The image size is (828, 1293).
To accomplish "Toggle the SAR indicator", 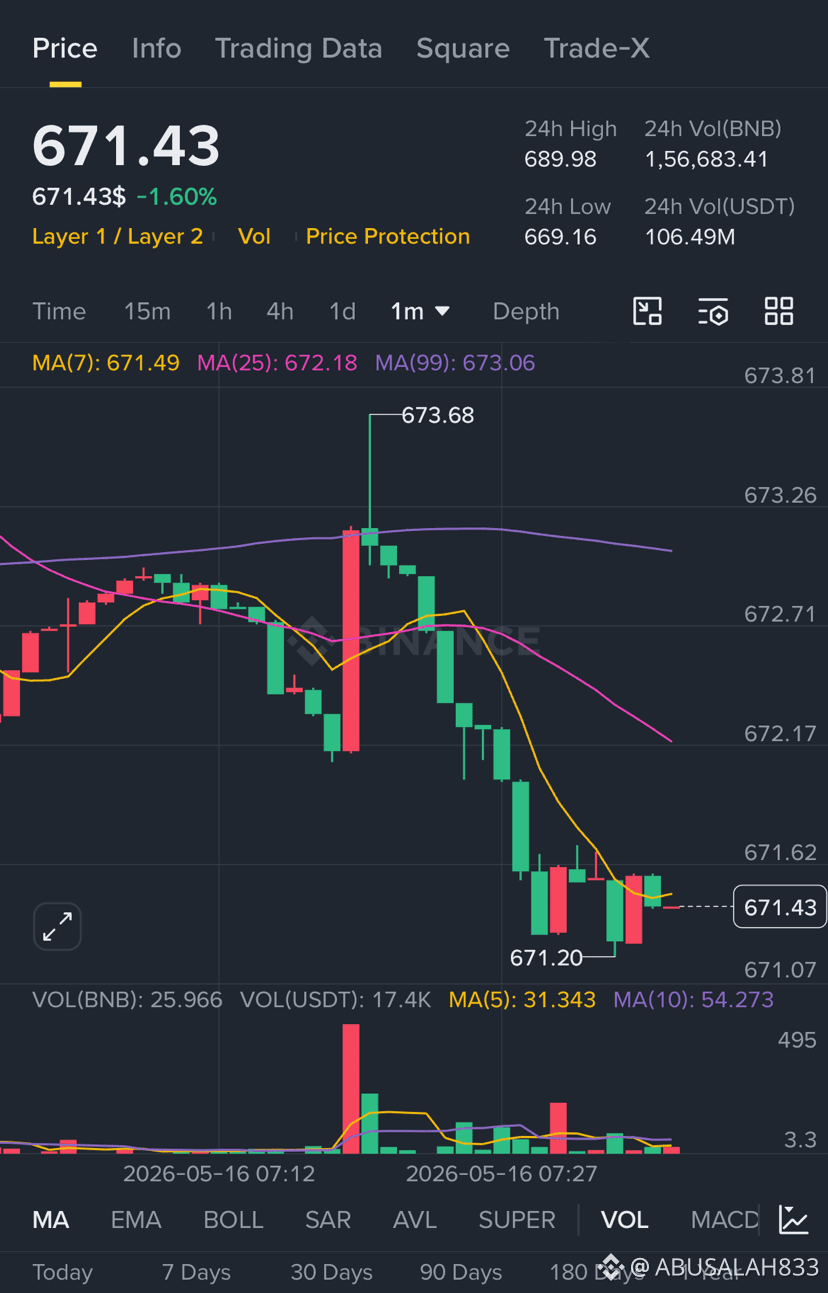I will coord(328,1219).
